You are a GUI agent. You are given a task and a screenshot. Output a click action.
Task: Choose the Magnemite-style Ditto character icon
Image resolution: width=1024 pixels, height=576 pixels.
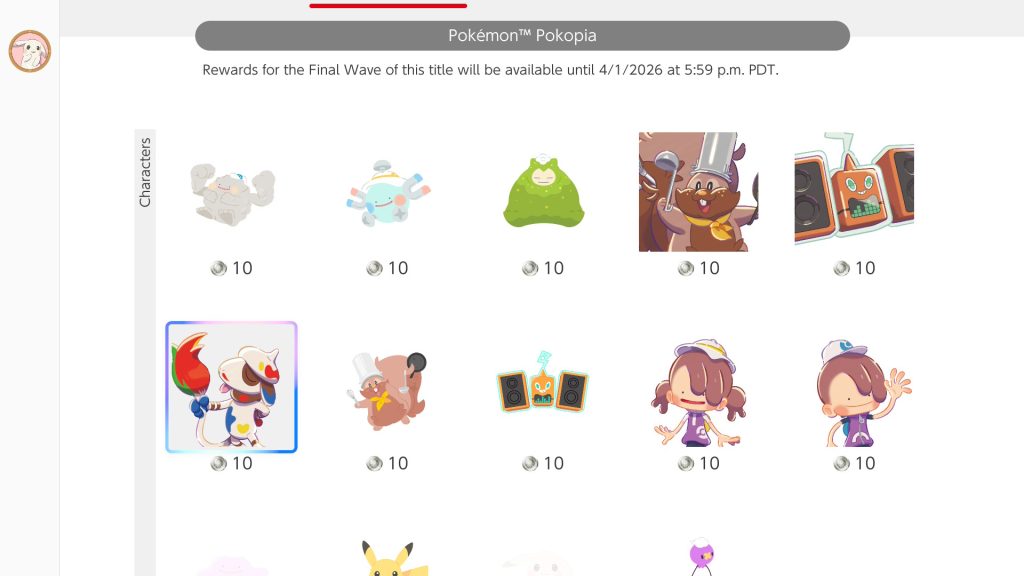coord(388,193)
